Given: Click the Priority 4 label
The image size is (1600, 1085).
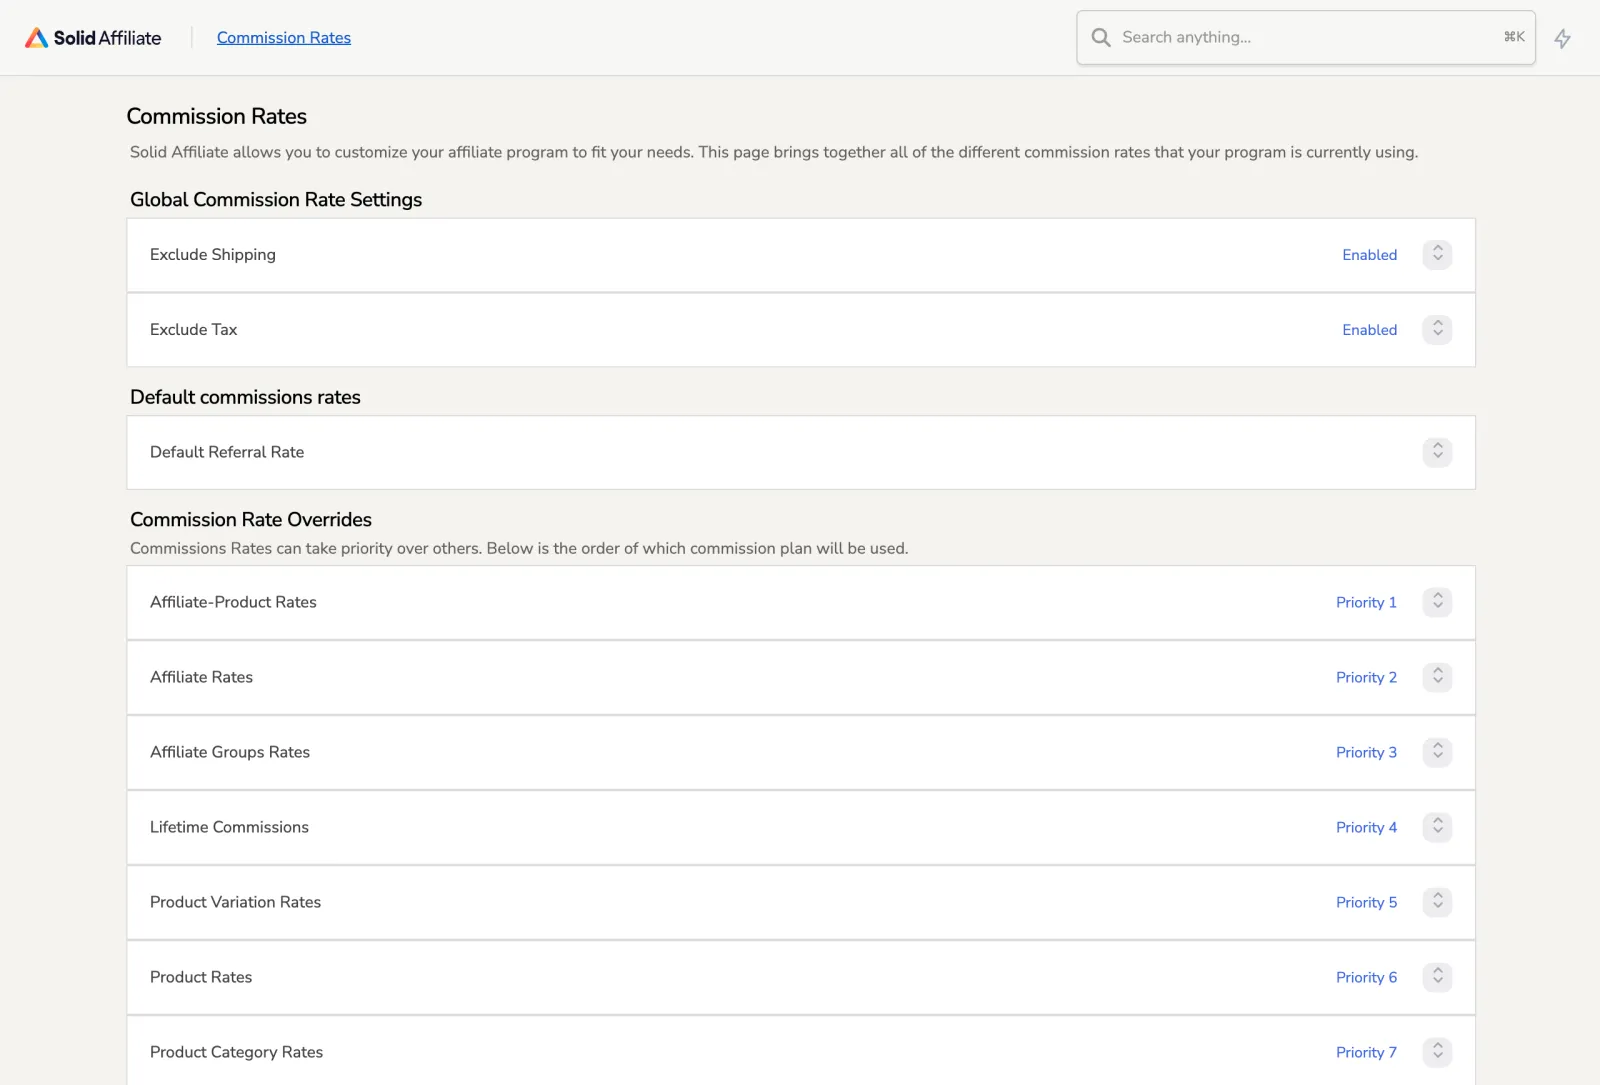Looking at the screenshot, I should pos(1366,827).
